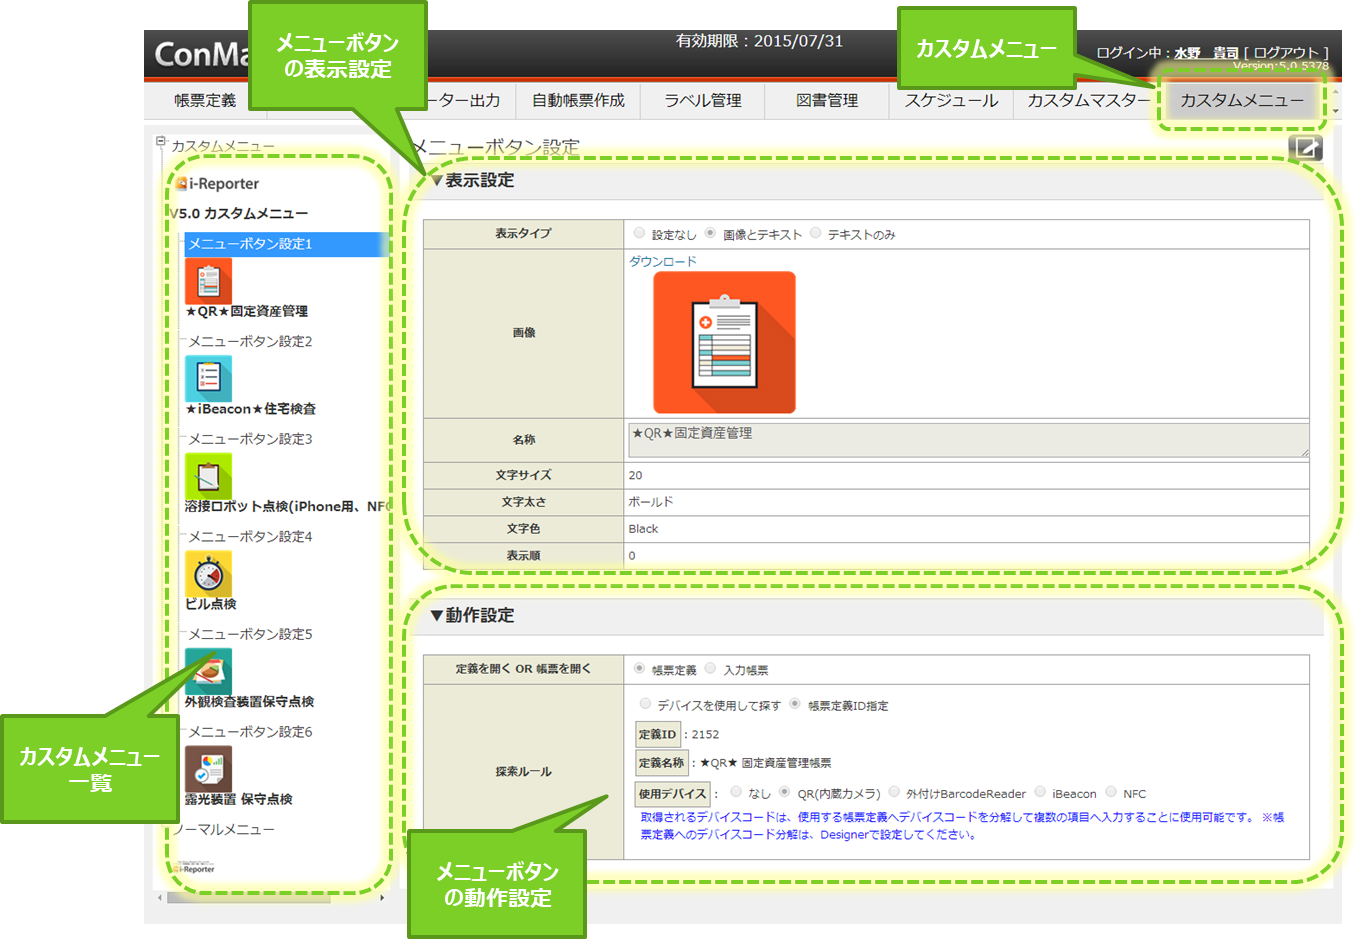Select the blue iBeacon housing inspection checklist icon

(208, 378)
